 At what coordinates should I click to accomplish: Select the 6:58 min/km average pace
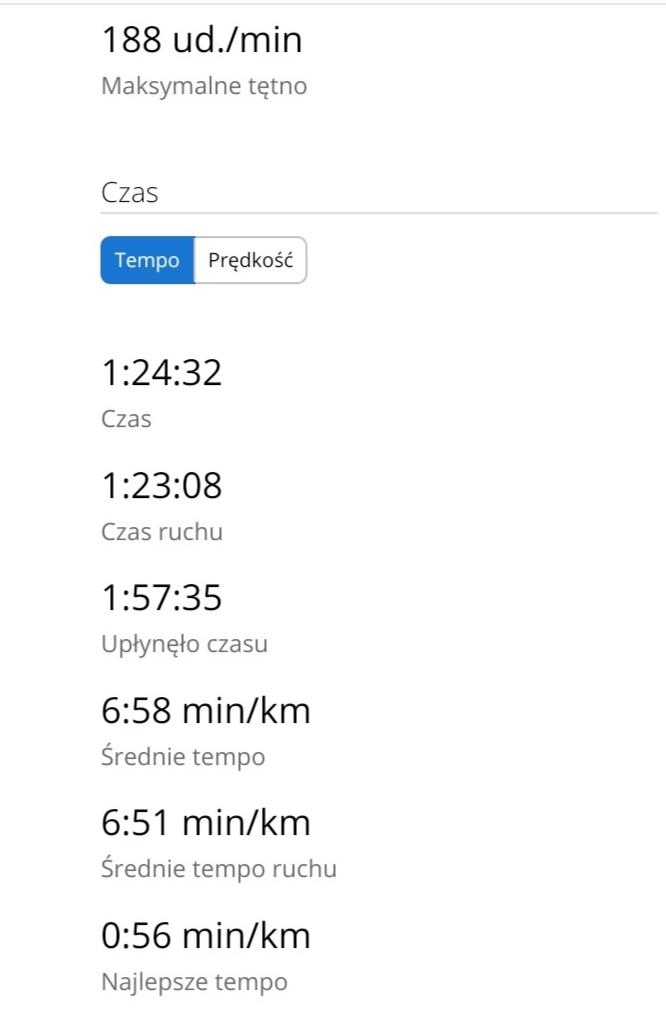click(206, 711)
